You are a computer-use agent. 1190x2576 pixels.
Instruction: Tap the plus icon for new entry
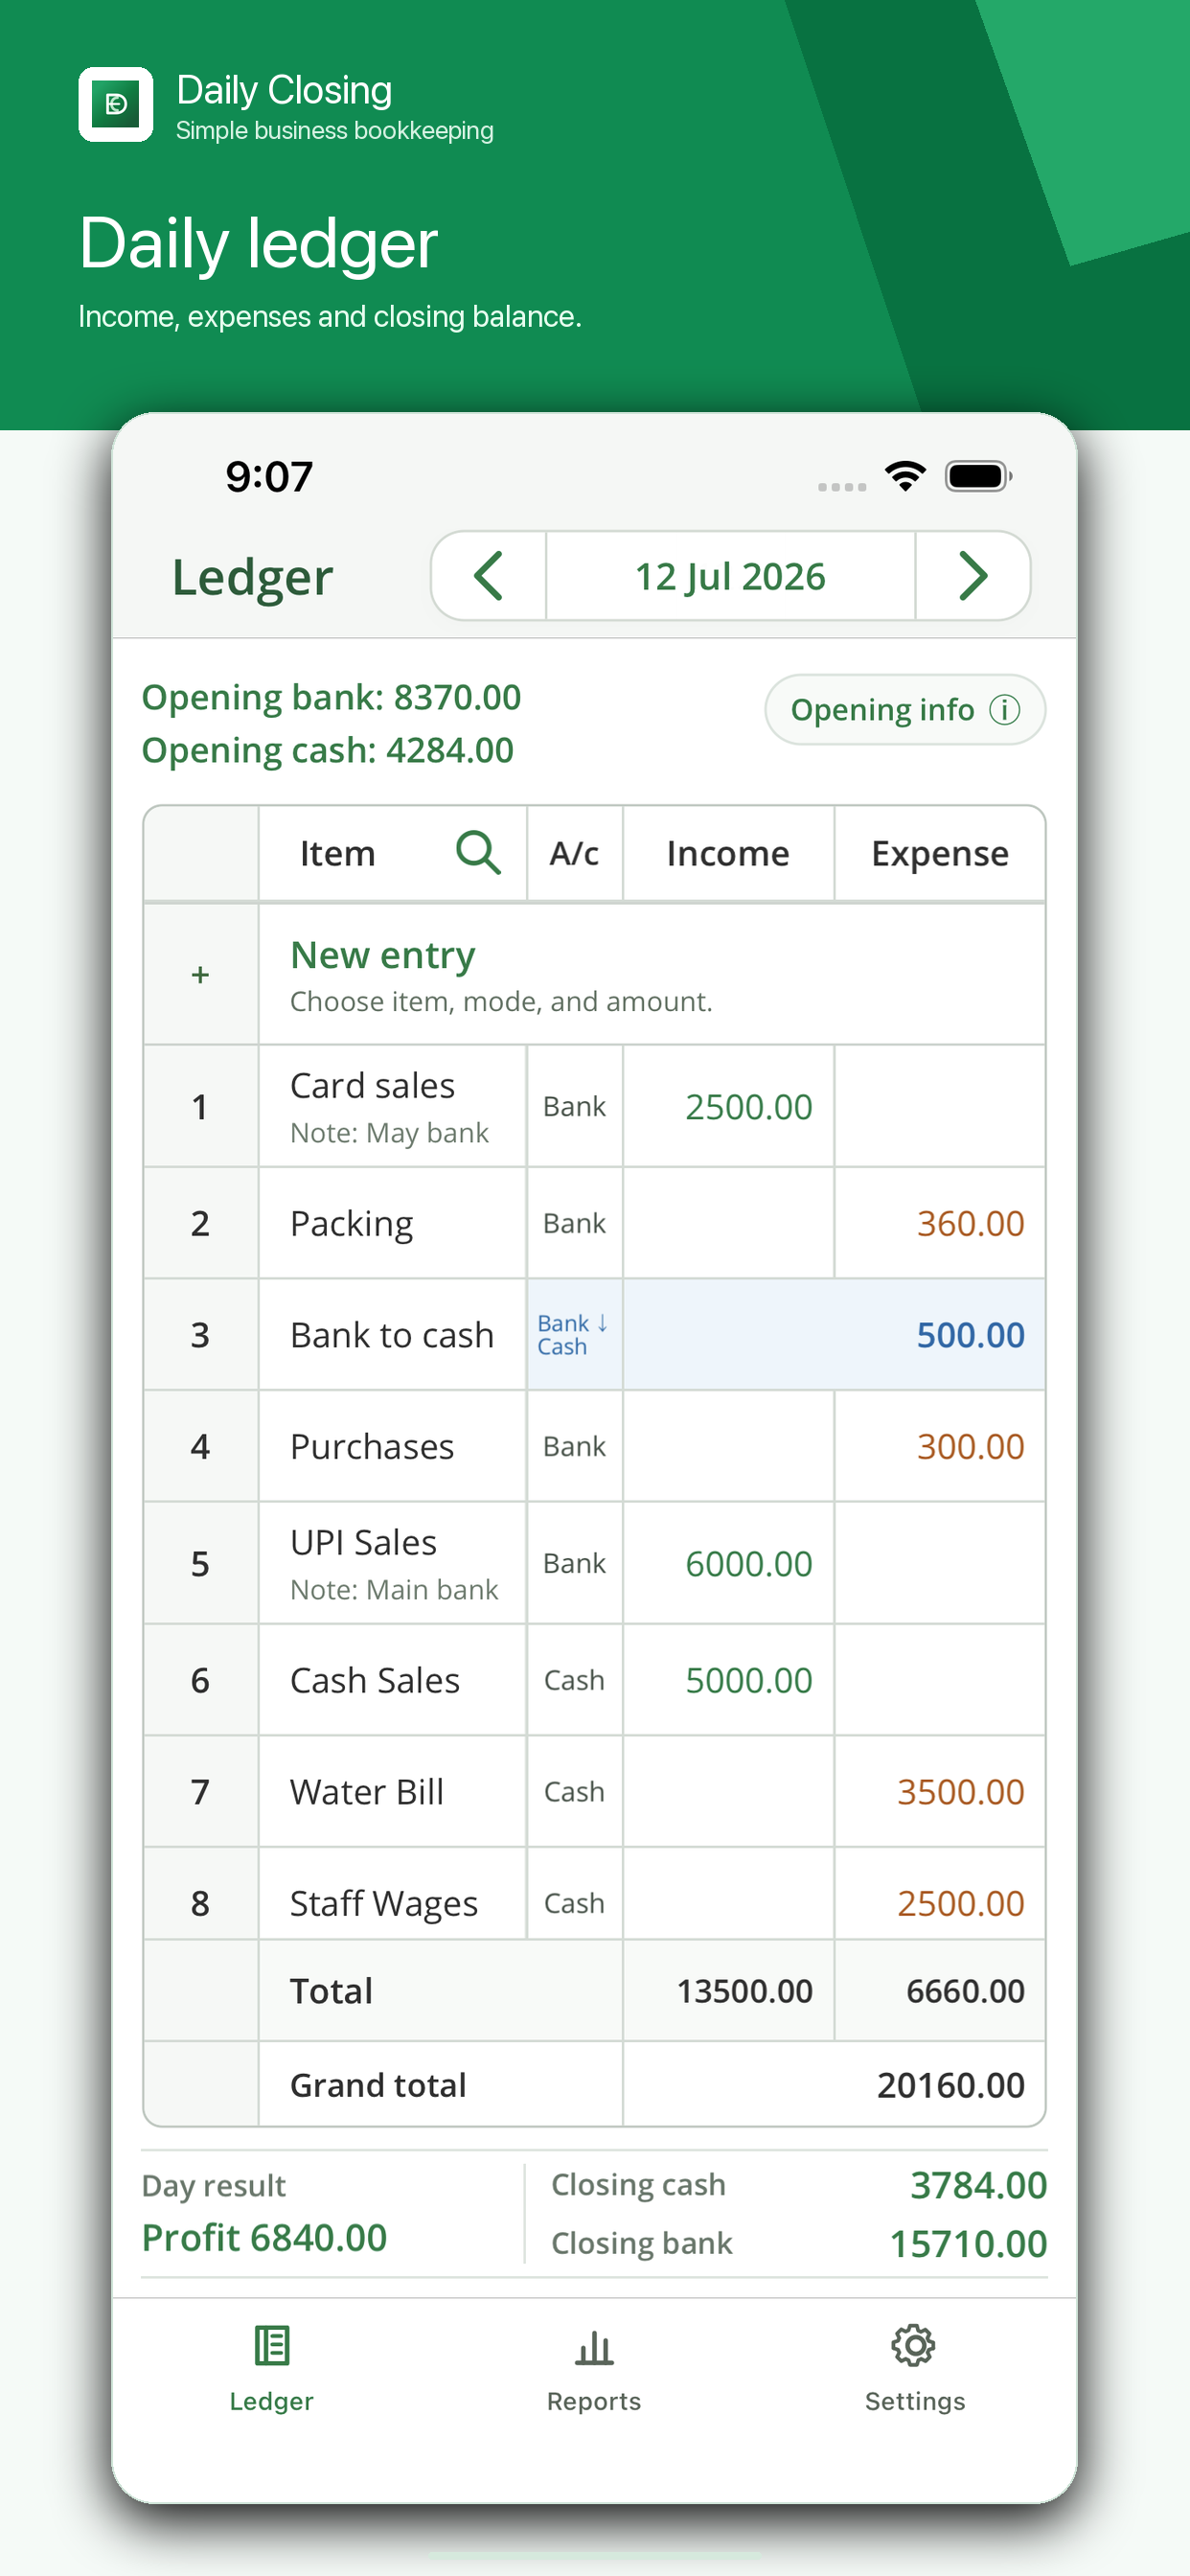coord(200,974)
